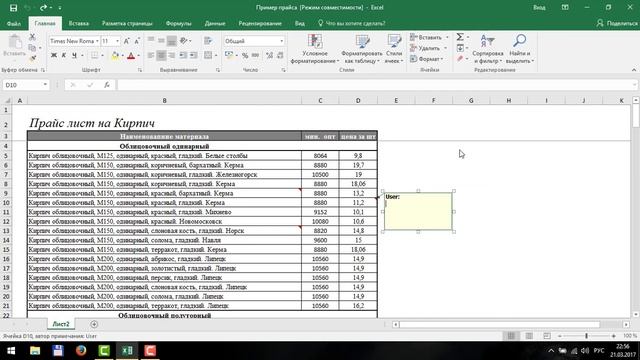
Task: Apply the red font color A
Action: [x=131, y=56]
